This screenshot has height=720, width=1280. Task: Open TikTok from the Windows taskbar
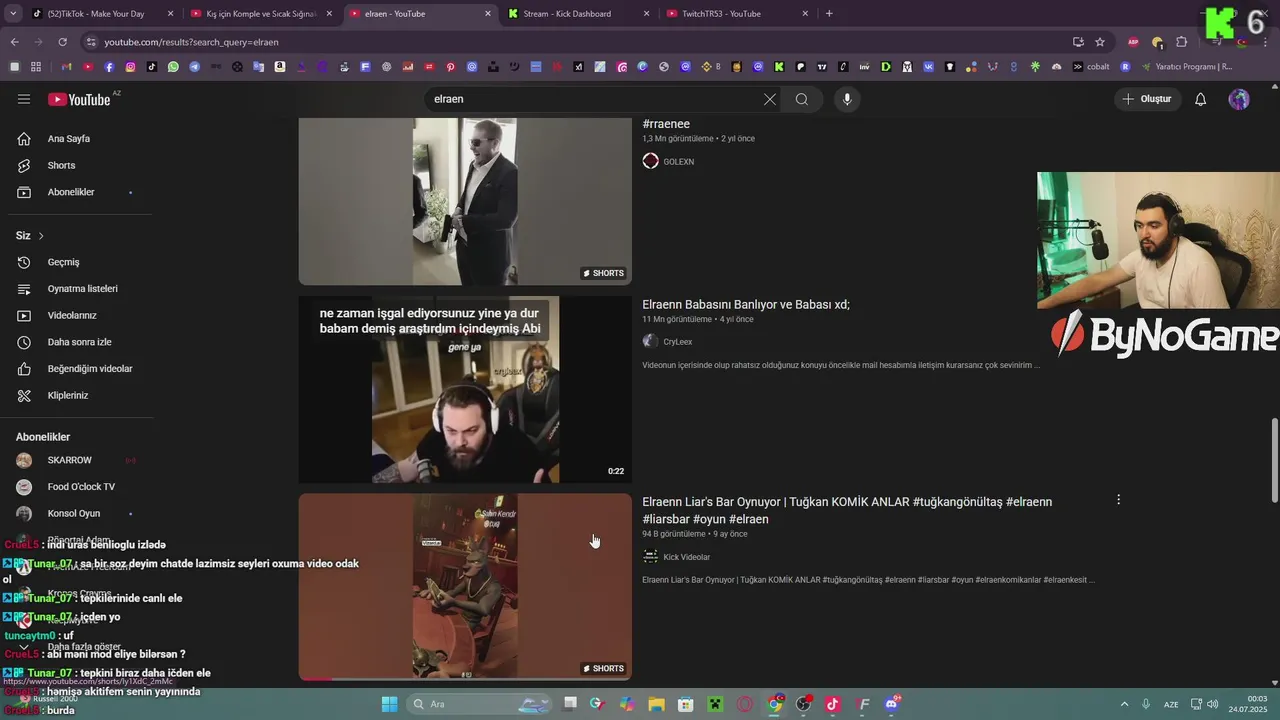(x=832, y=704)
